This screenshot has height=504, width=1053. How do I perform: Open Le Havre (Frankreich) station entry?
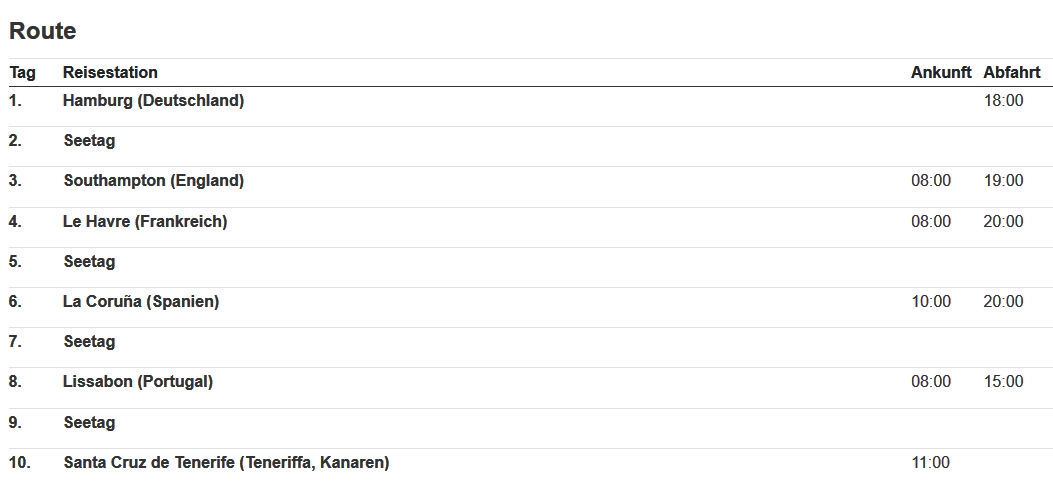[145, 221]
